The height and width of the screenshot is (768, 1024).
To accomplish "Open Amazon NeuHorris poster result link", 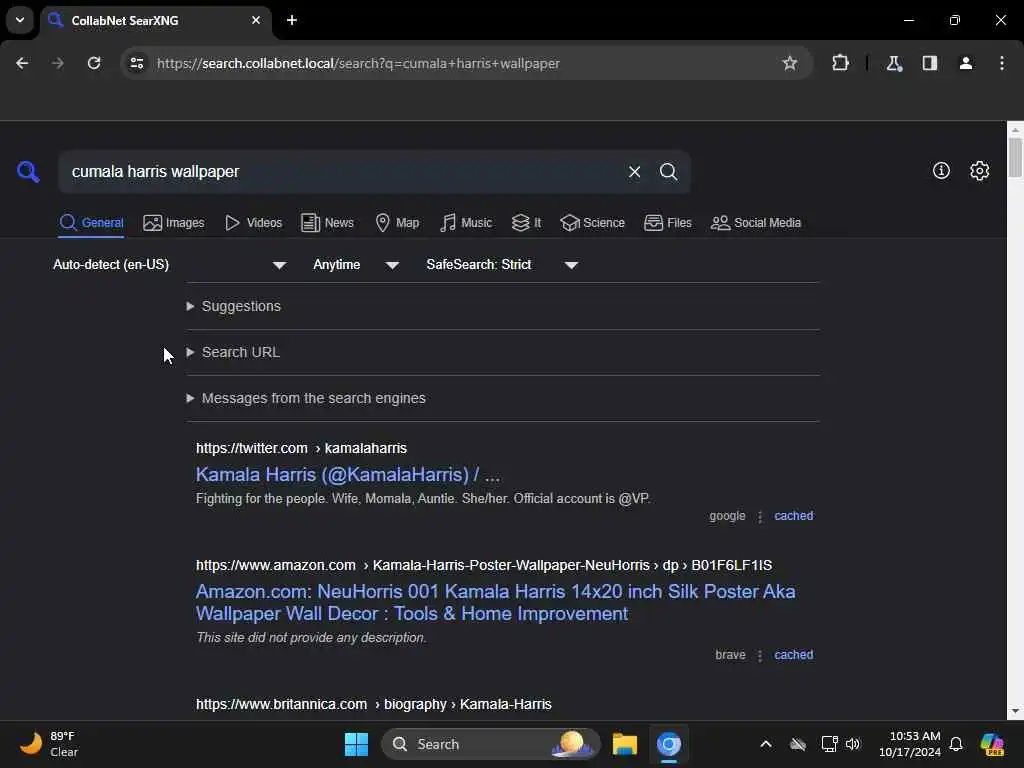I will point(496,603).
